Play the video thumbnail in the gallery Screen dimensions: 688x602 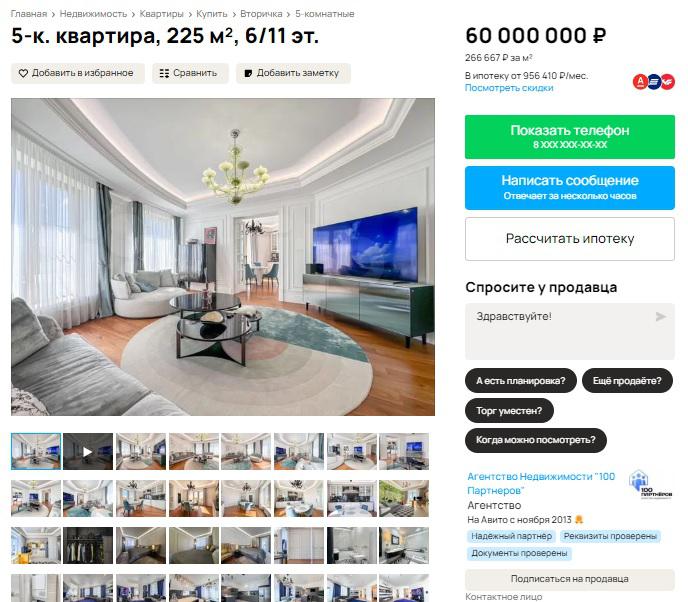(88, 452)
